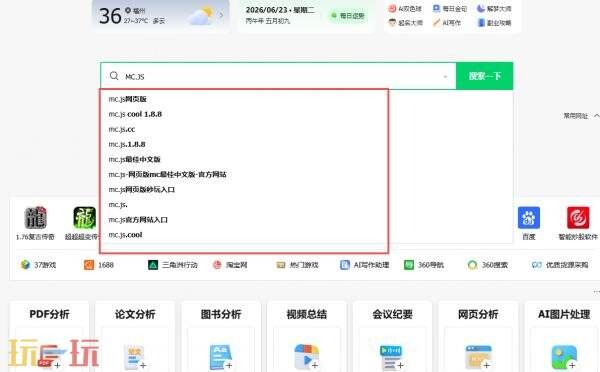The width and height of the screenshot is (600, 372).
Task: Open the 解梦大师 shortcut icon
Action: [x=481, y=8]
